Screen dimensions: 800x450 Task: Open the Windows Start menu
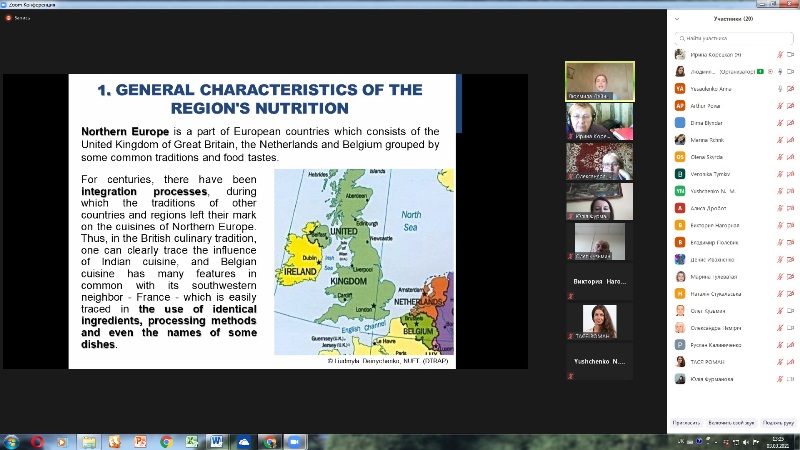click(x=12, y=441)
